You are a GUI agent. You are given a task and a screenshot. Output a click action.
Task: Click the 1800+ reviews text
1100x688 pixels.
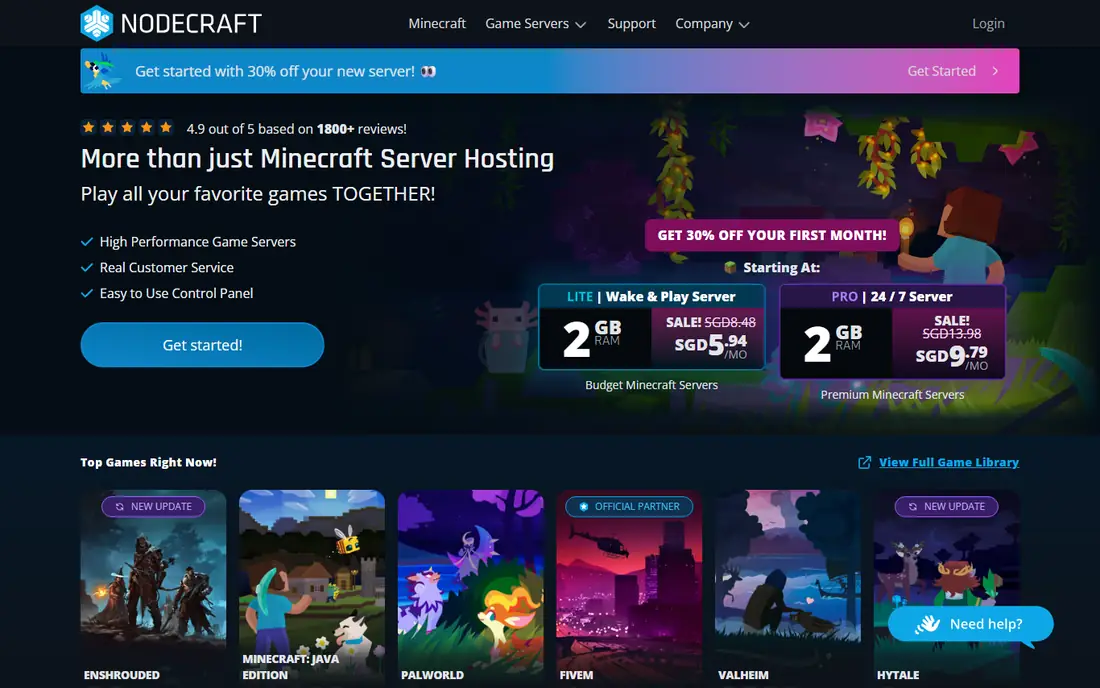coord(361,129)
